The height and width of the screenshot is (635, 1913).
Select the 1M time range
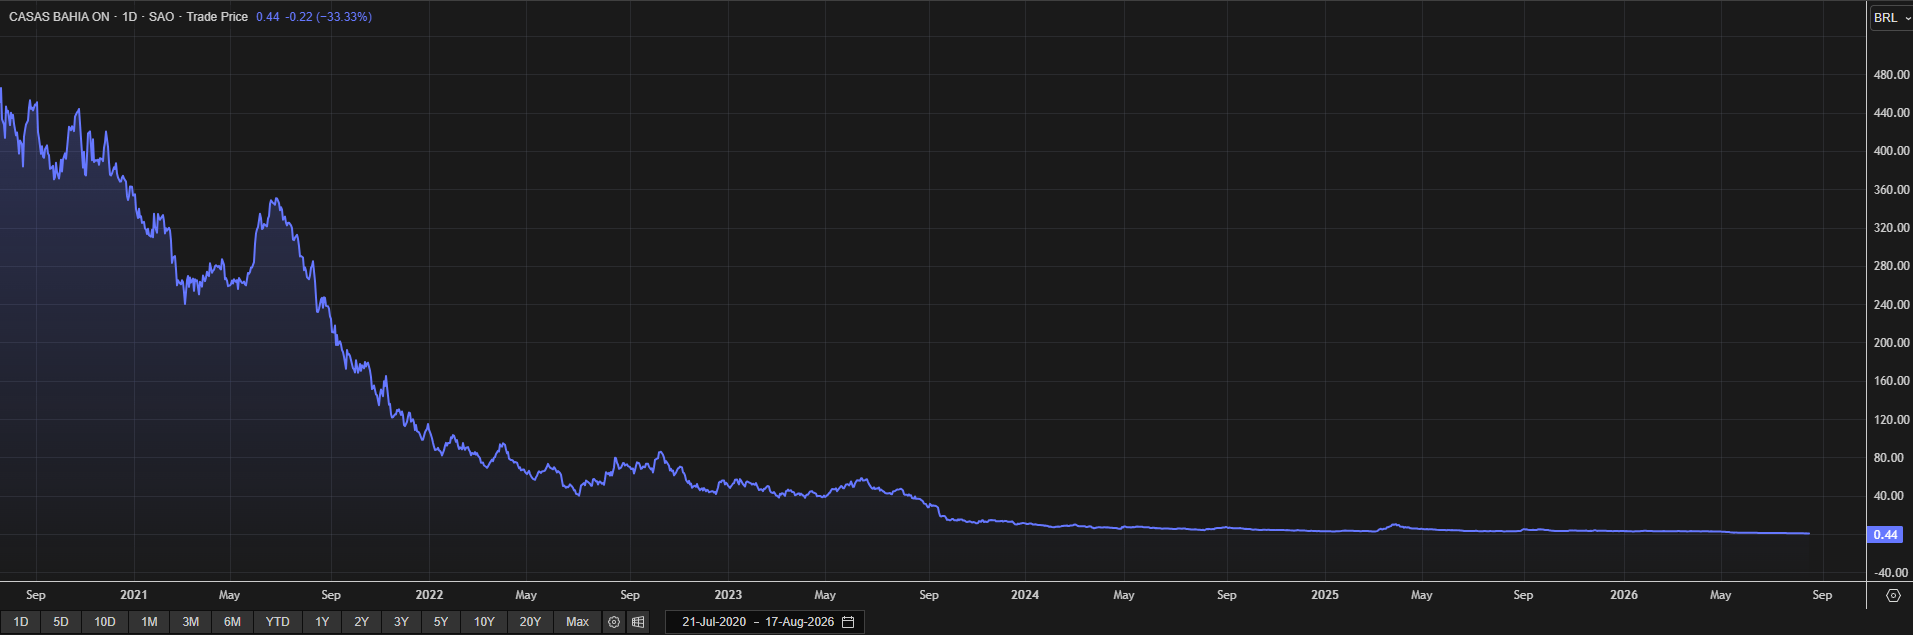point(149,622)
